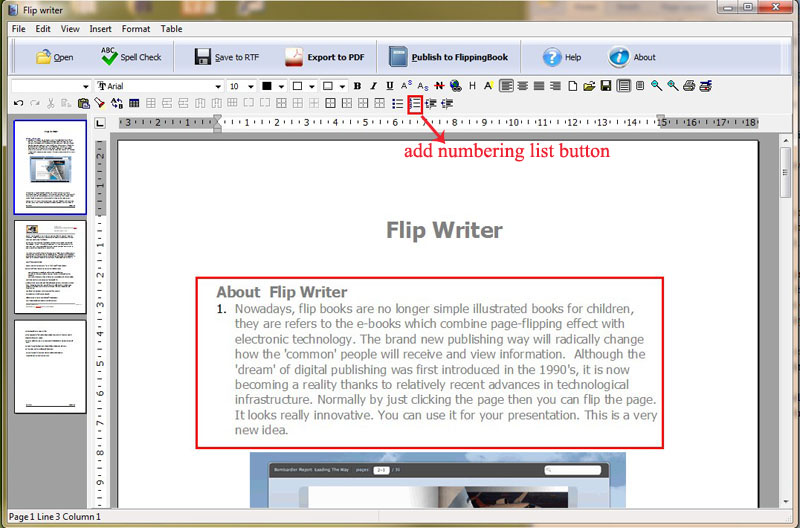Select the third page thumbnail
Viewport: 800px width, 528px height.
pos(50,366)
